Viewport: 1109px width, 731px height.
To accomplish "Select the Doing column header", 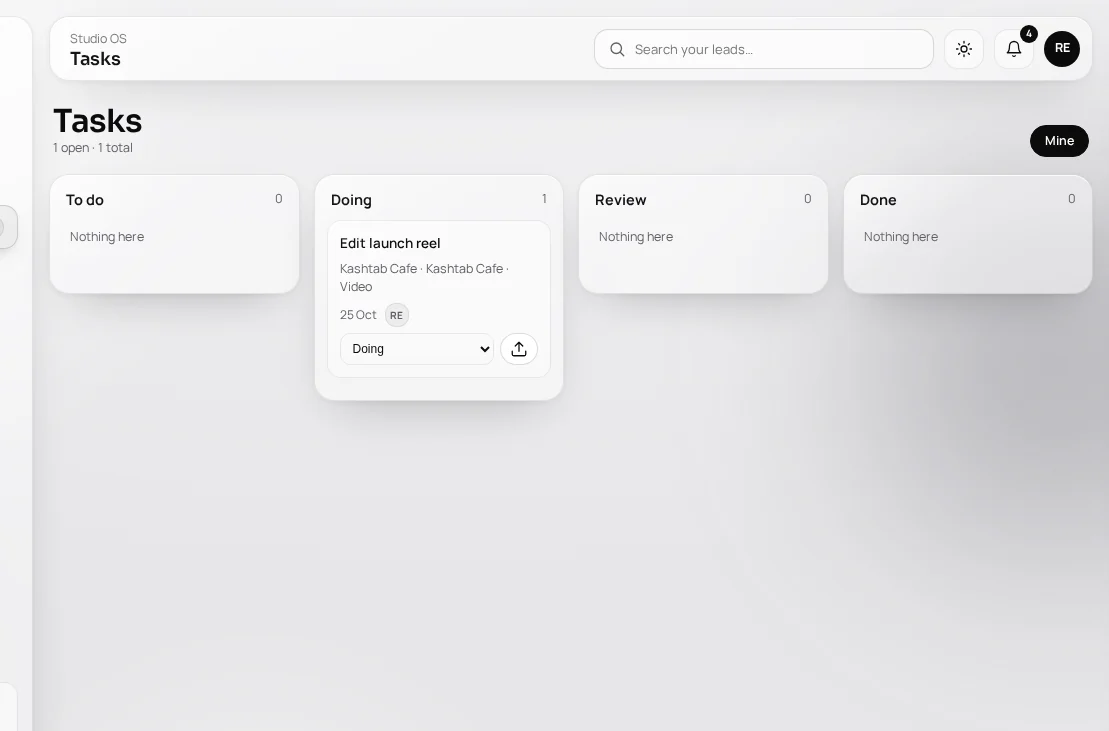I will point(351,200).
